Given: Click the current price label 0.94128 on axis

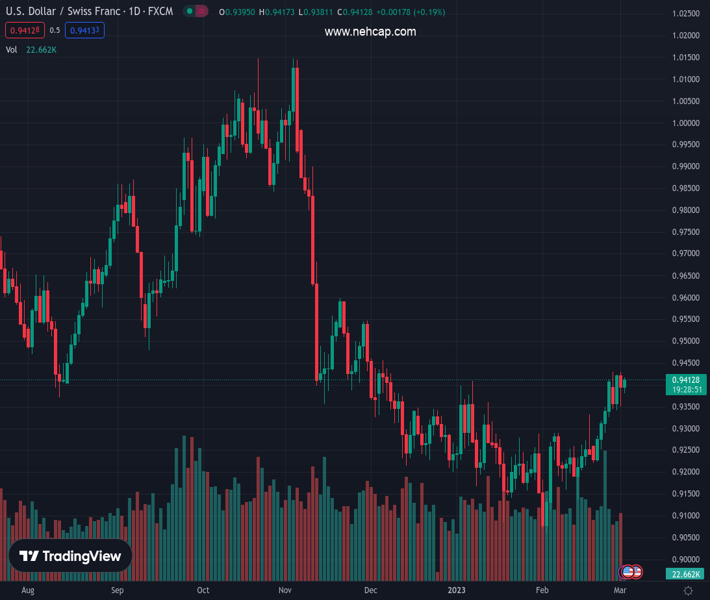Looking at the screenshot, I should click(x=685, y=380).
